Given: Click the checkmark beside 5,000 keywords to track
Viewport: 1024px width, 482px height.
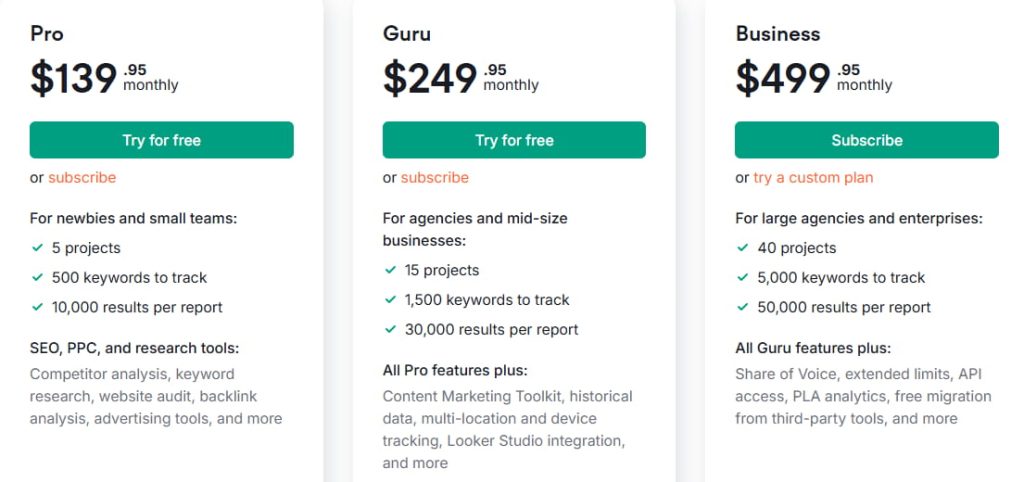Looking at the screenshot, I should tap(743, 277).
